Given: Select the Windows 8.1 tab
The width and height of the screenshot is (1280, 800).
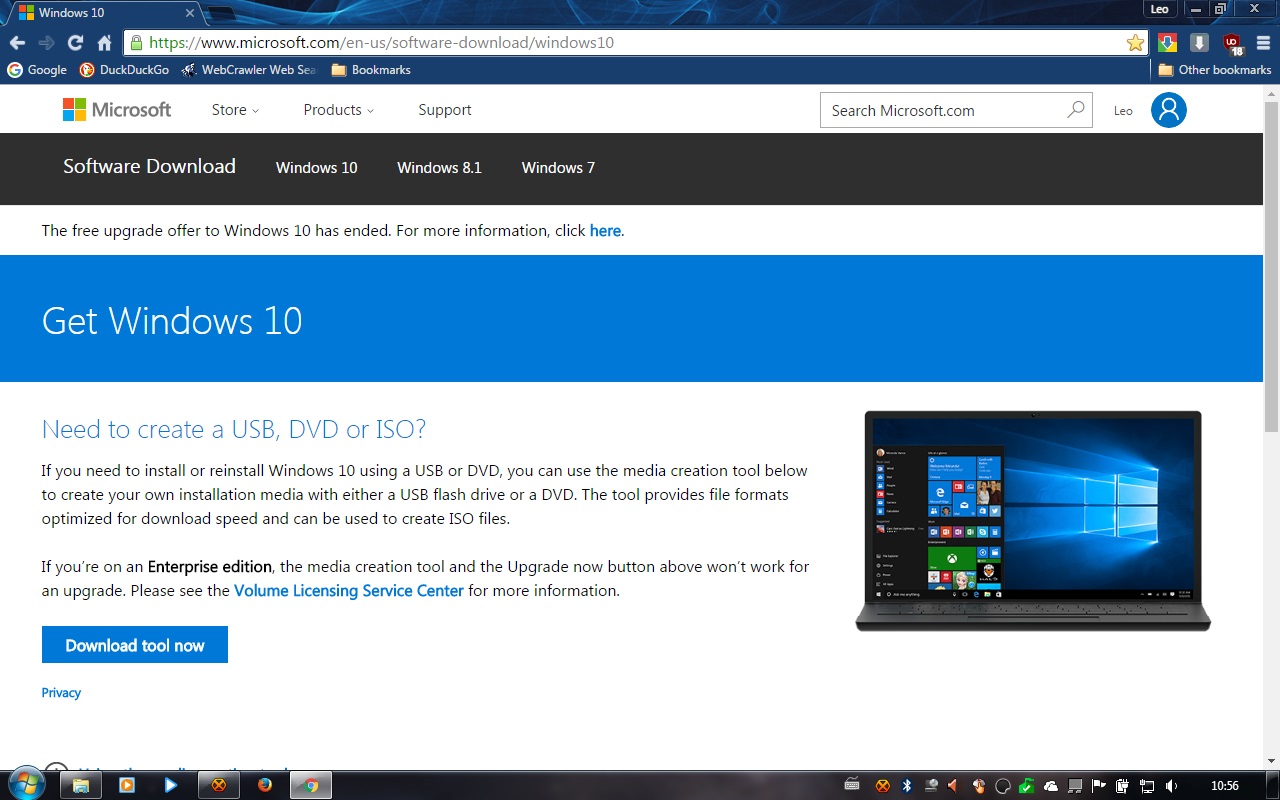Looking at the screenshot, I should point(439,167).
